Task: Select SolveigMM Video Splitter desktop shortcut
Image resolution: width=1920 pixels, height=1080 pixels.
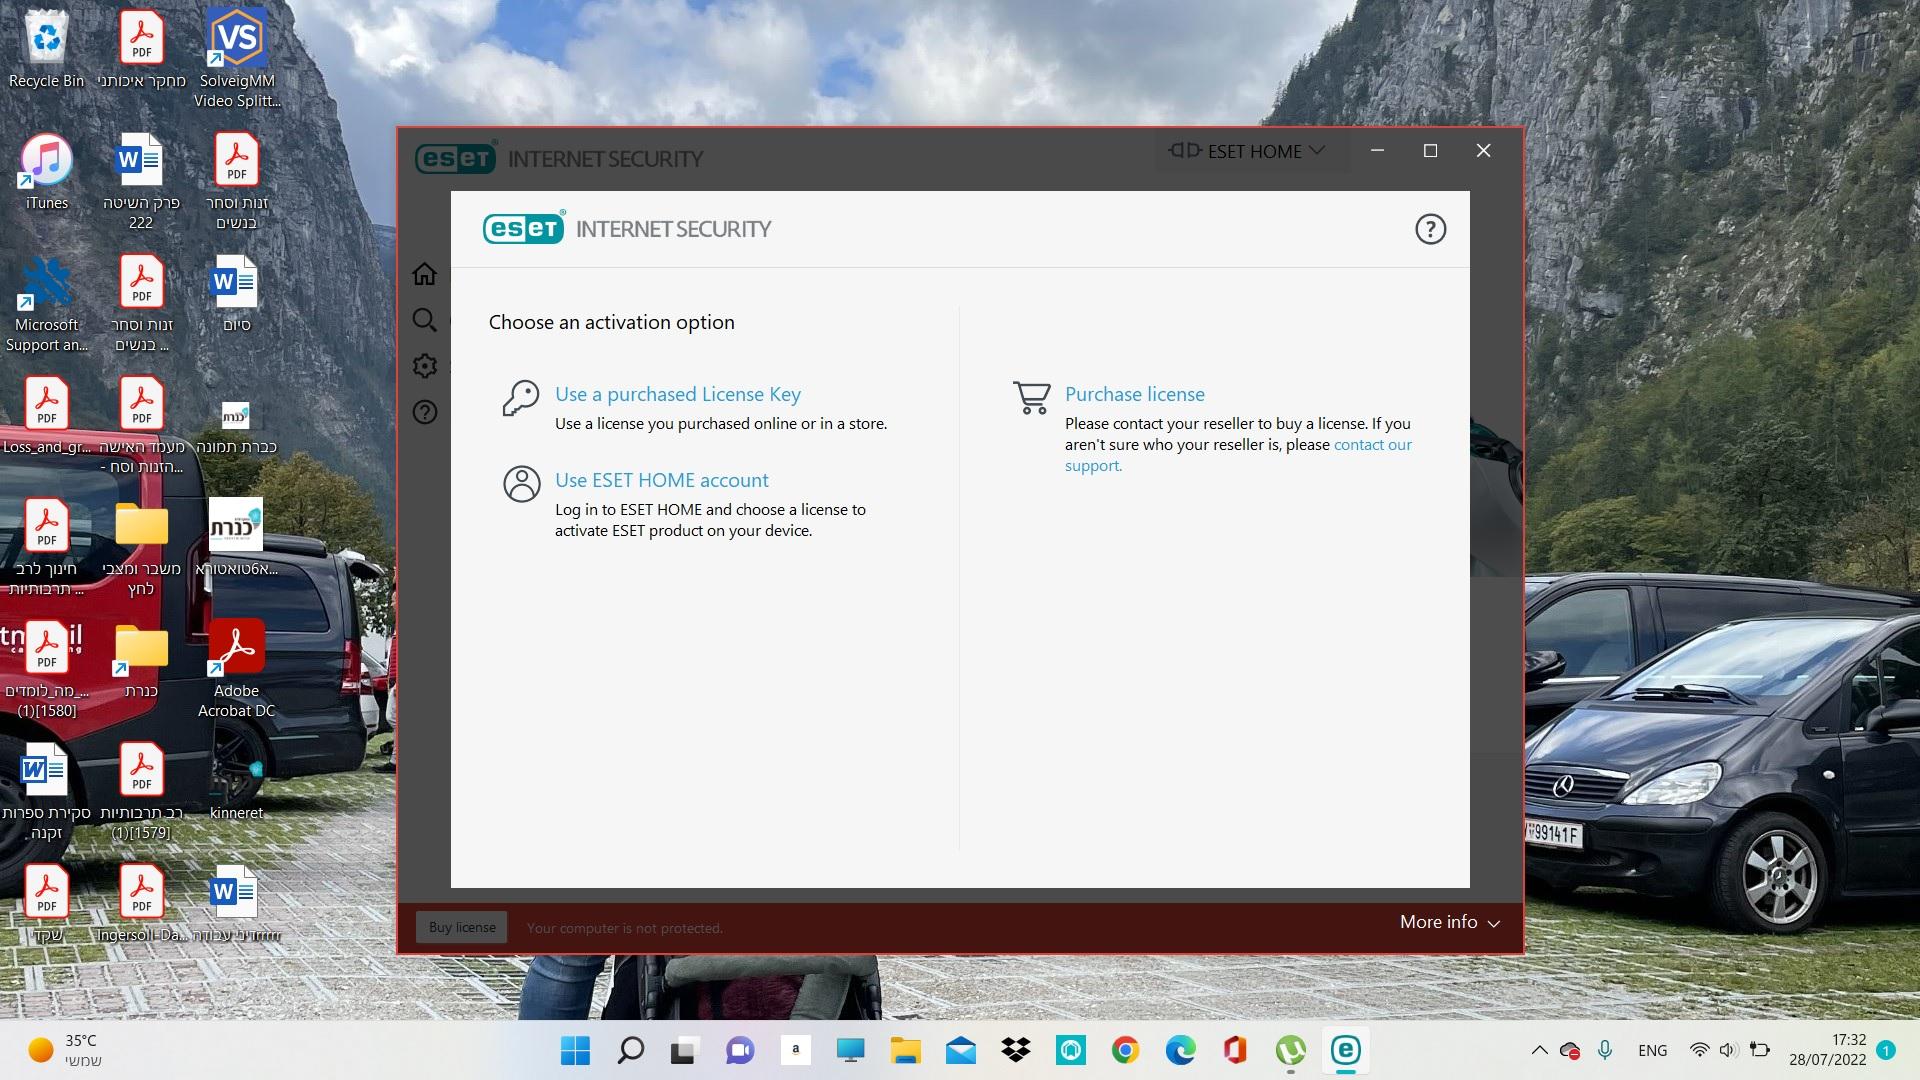Action: click(x=237, y=58)
